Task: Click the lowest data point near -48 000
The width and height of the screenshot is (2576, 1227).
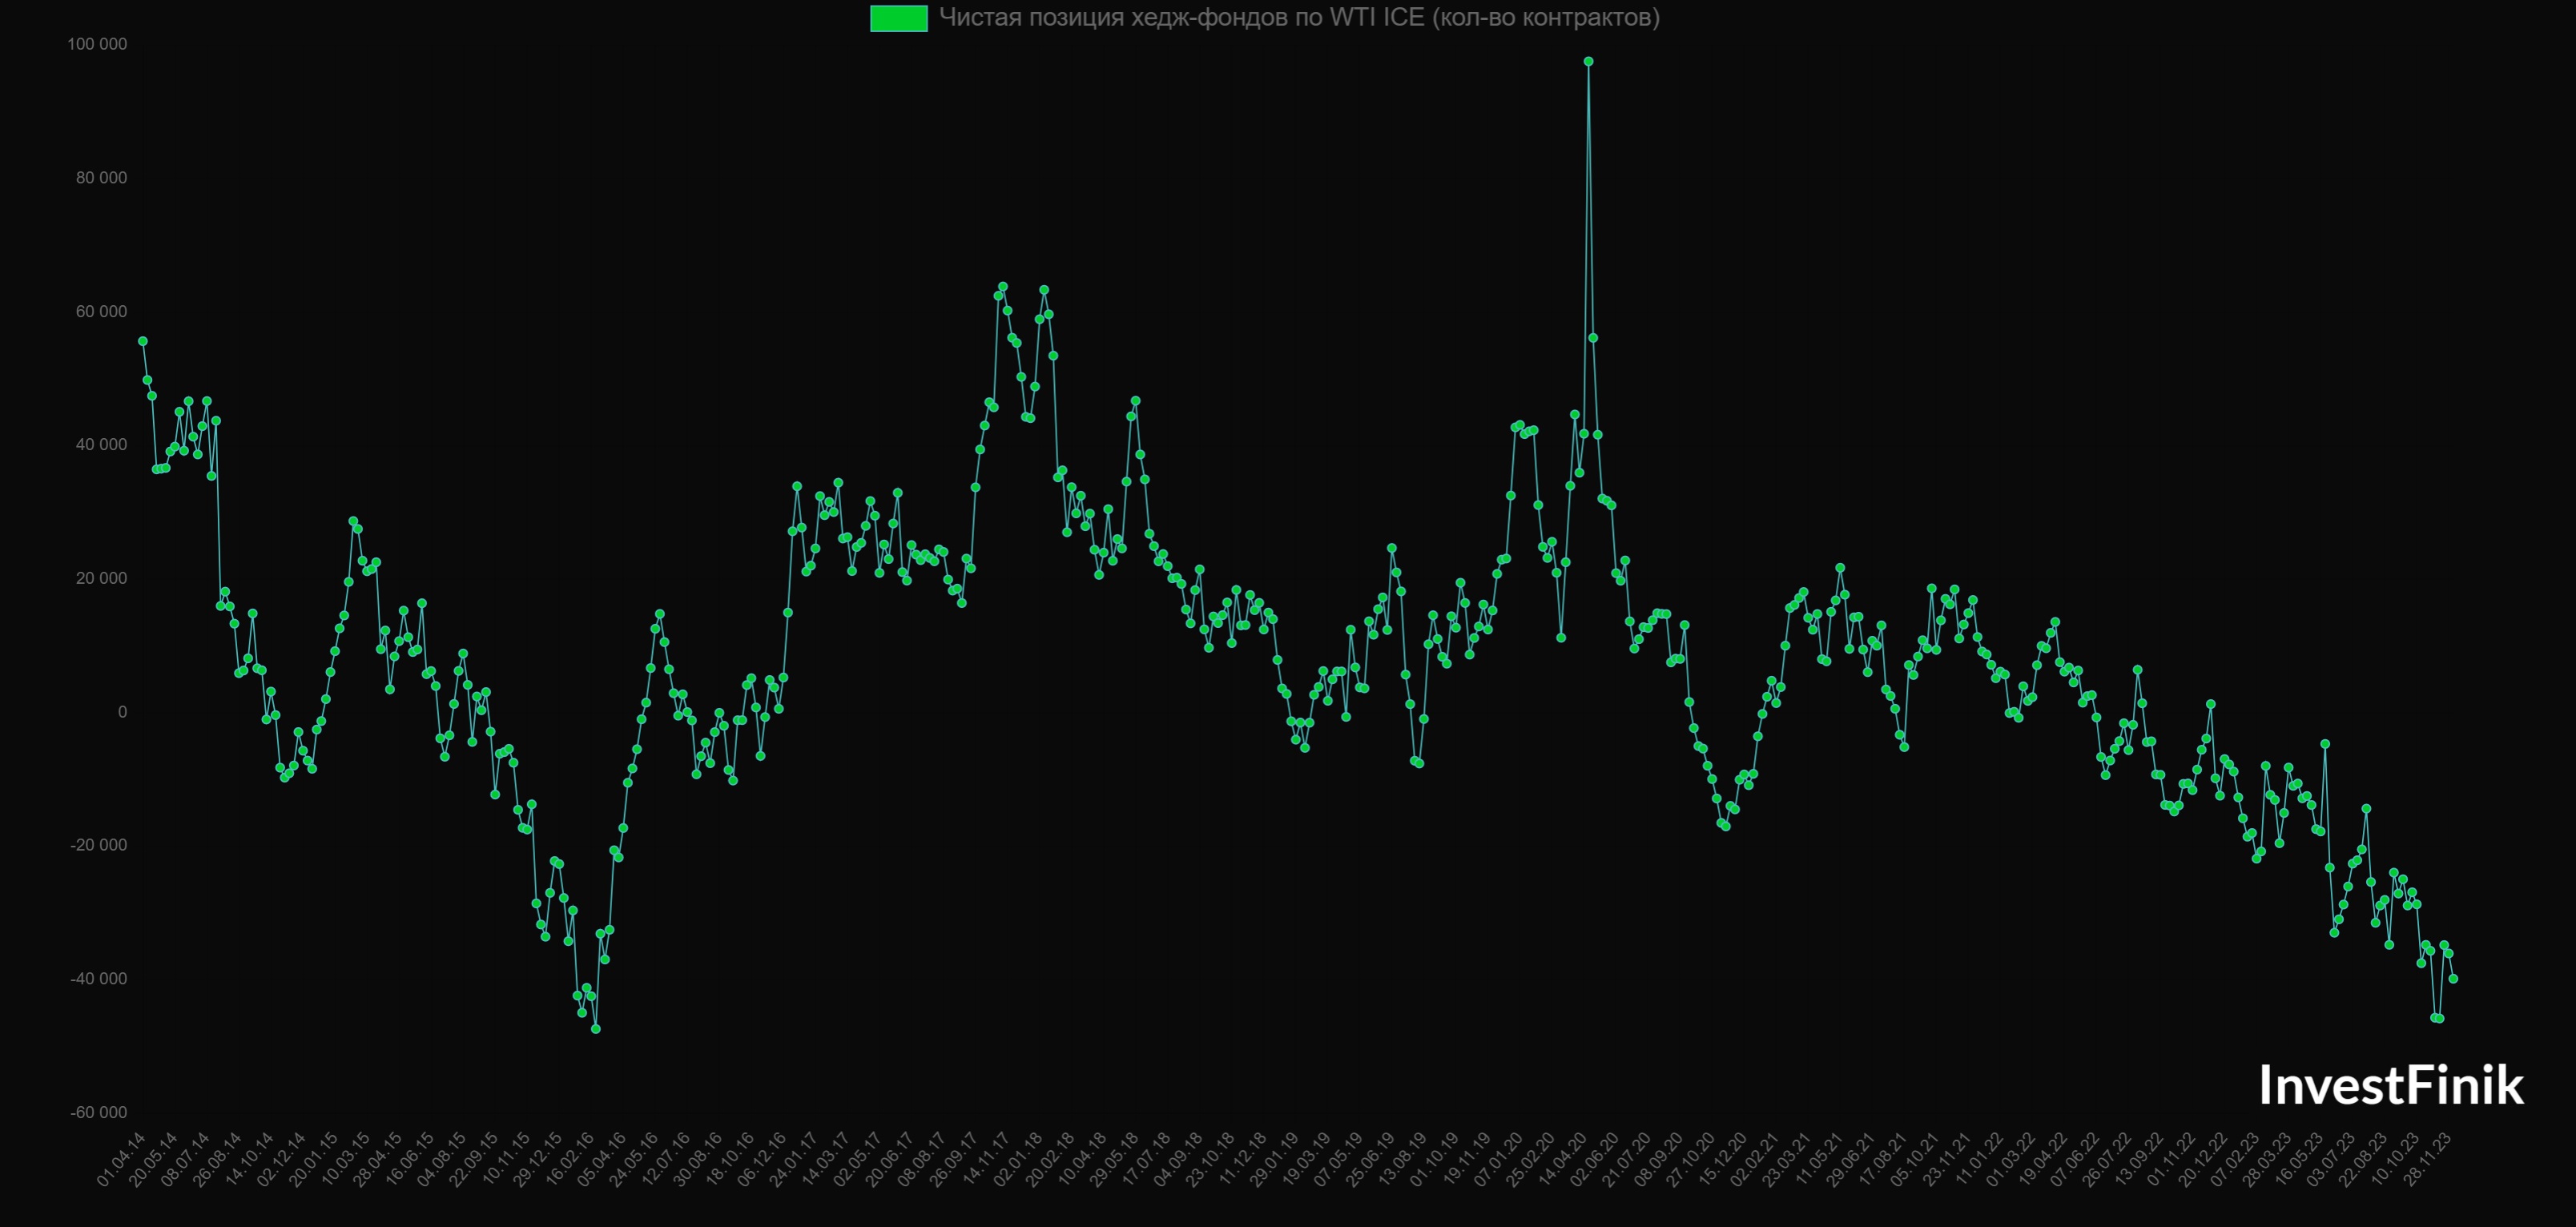Action: click(596, 1029)
